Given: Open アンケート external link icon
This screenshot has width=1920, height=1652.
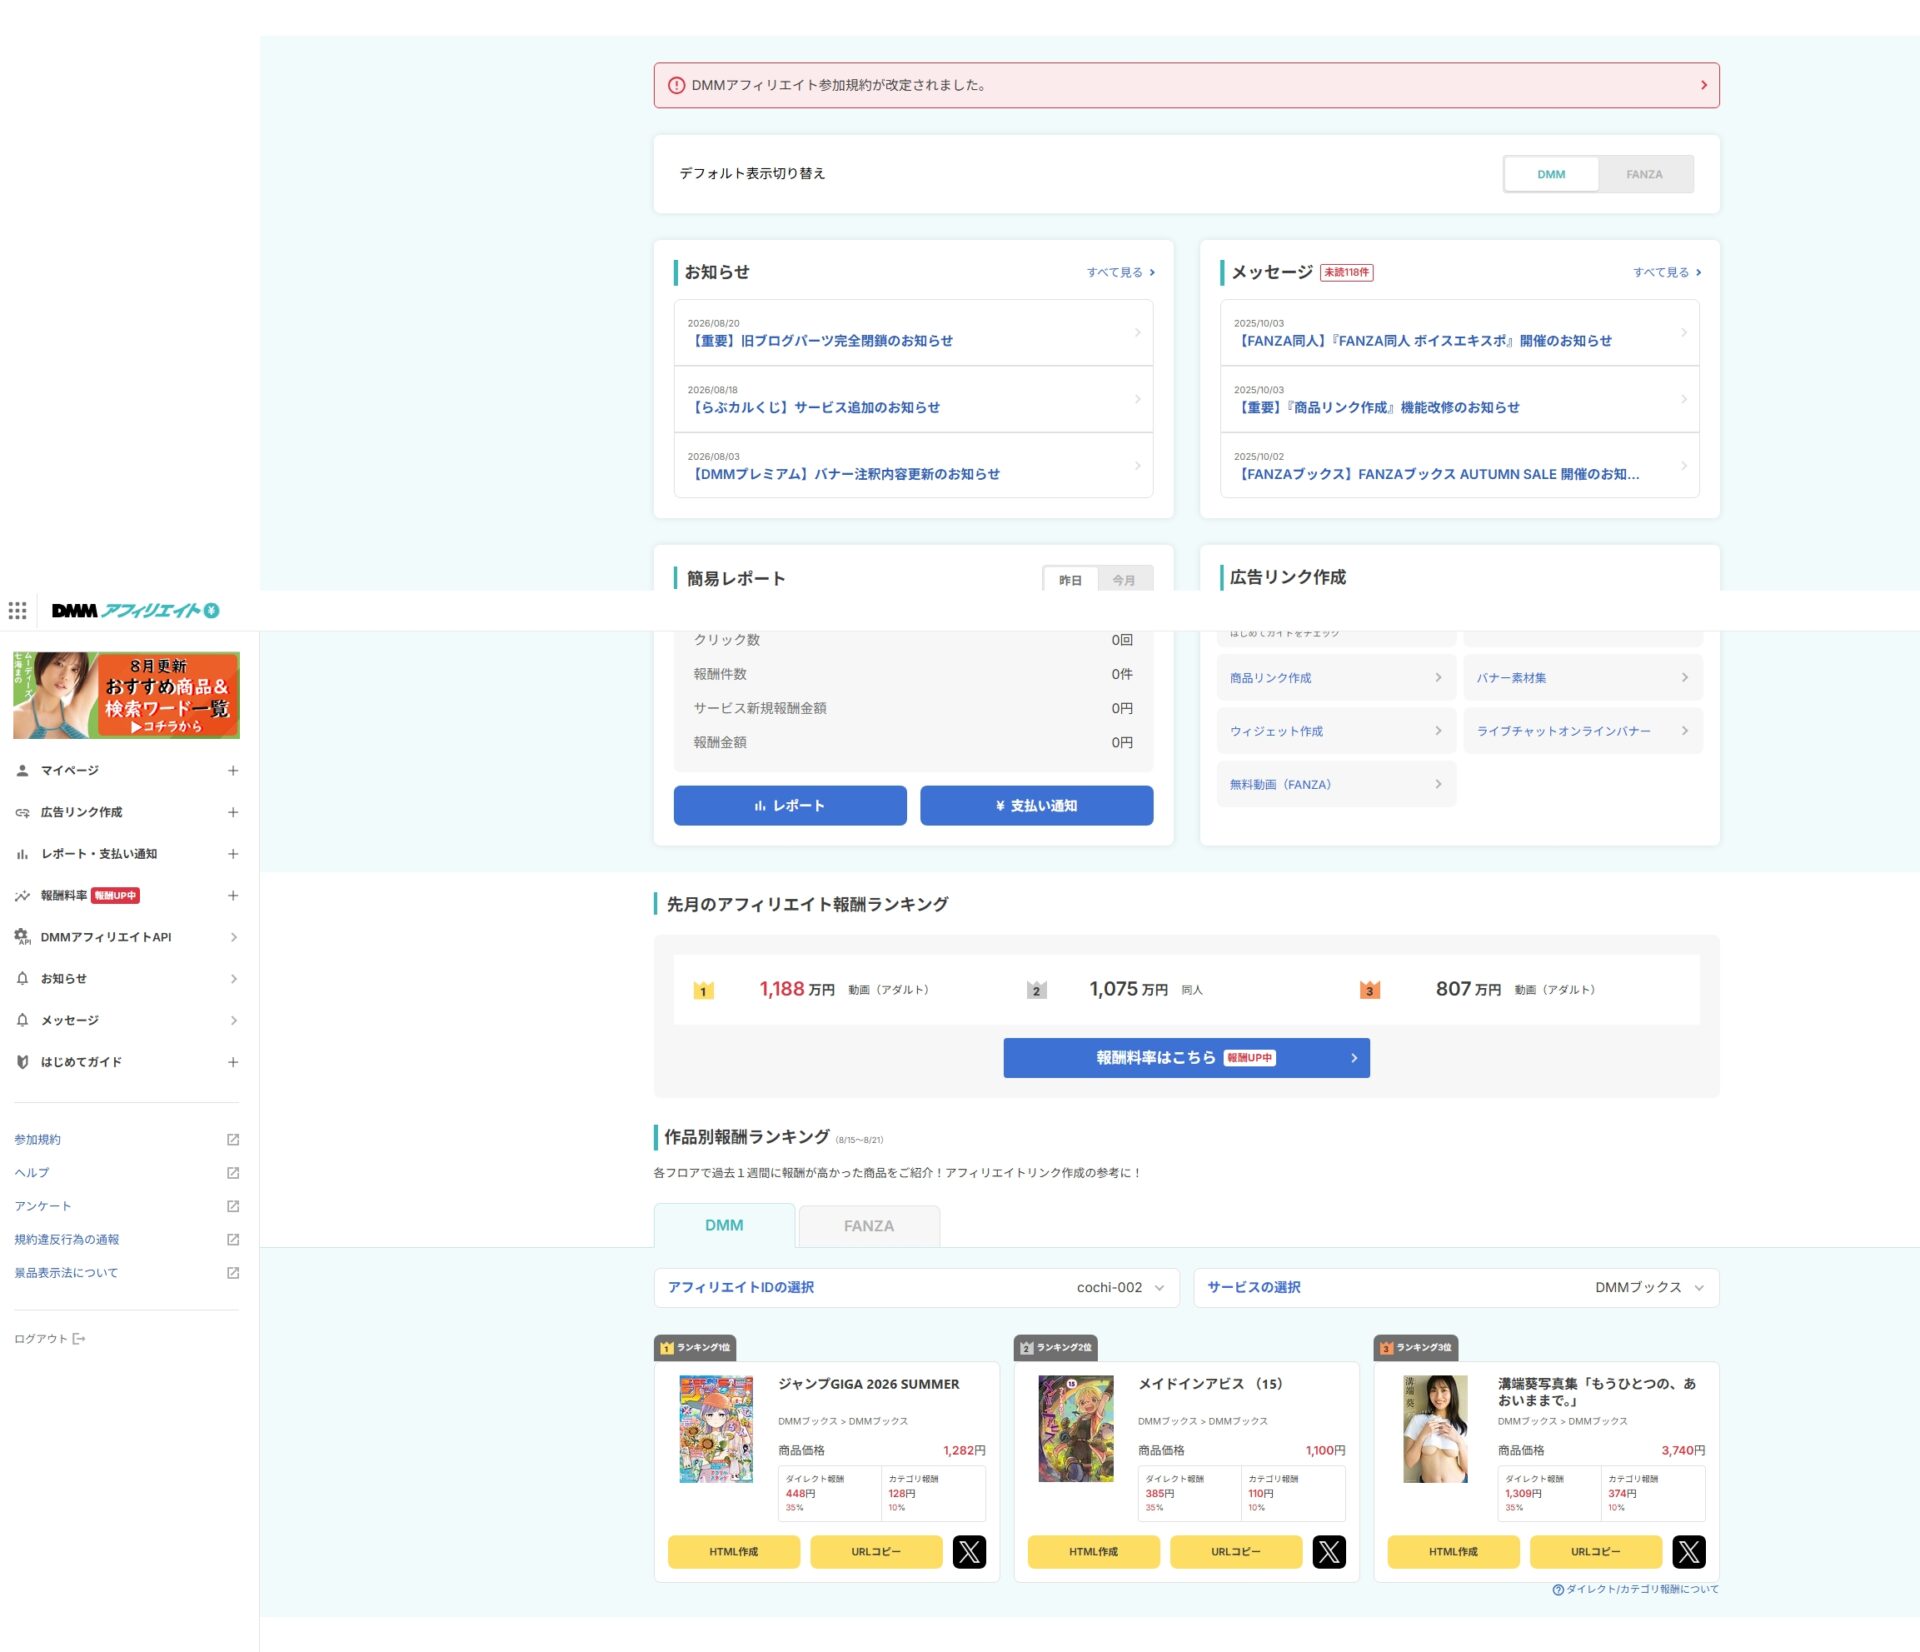Looking at the screenshot, I should 233,1206.
